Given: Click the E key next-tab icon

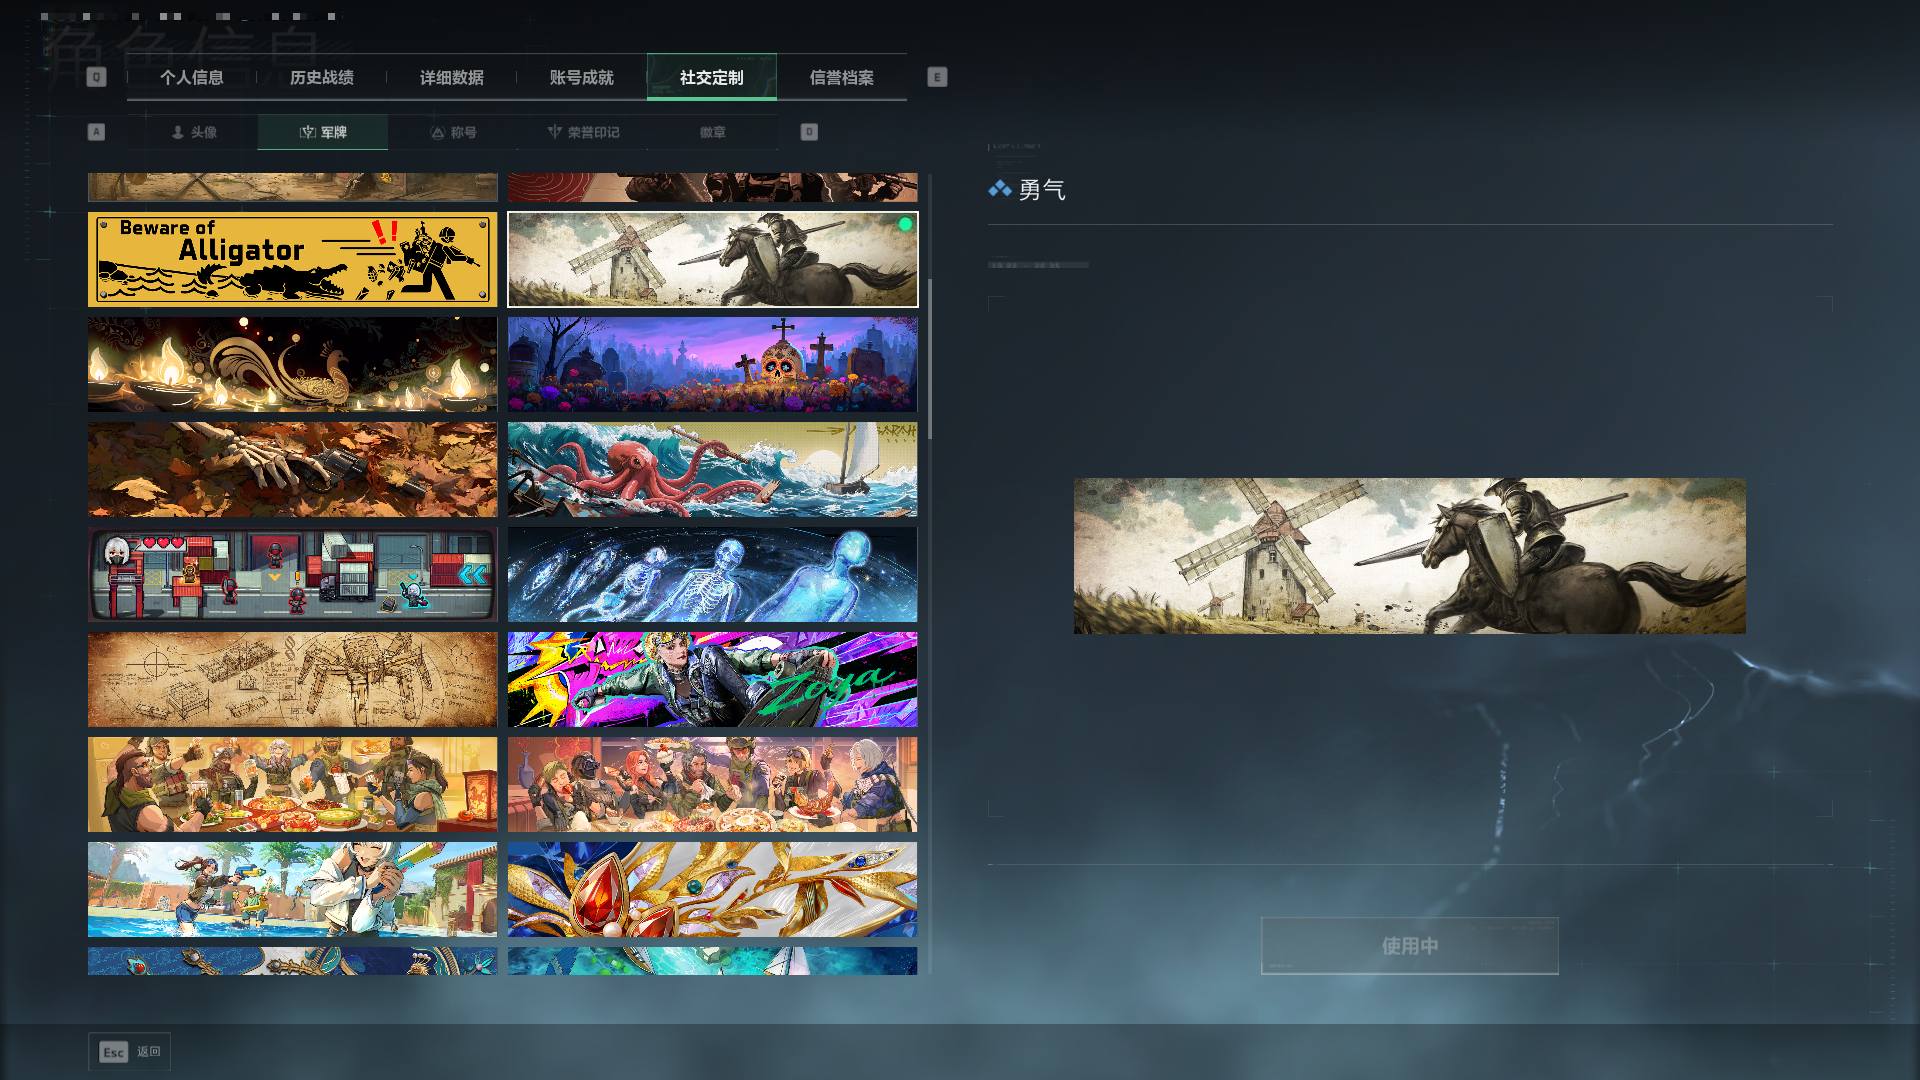Looking at the screenshot, I should pyautogui.click(x=937, y=77).
